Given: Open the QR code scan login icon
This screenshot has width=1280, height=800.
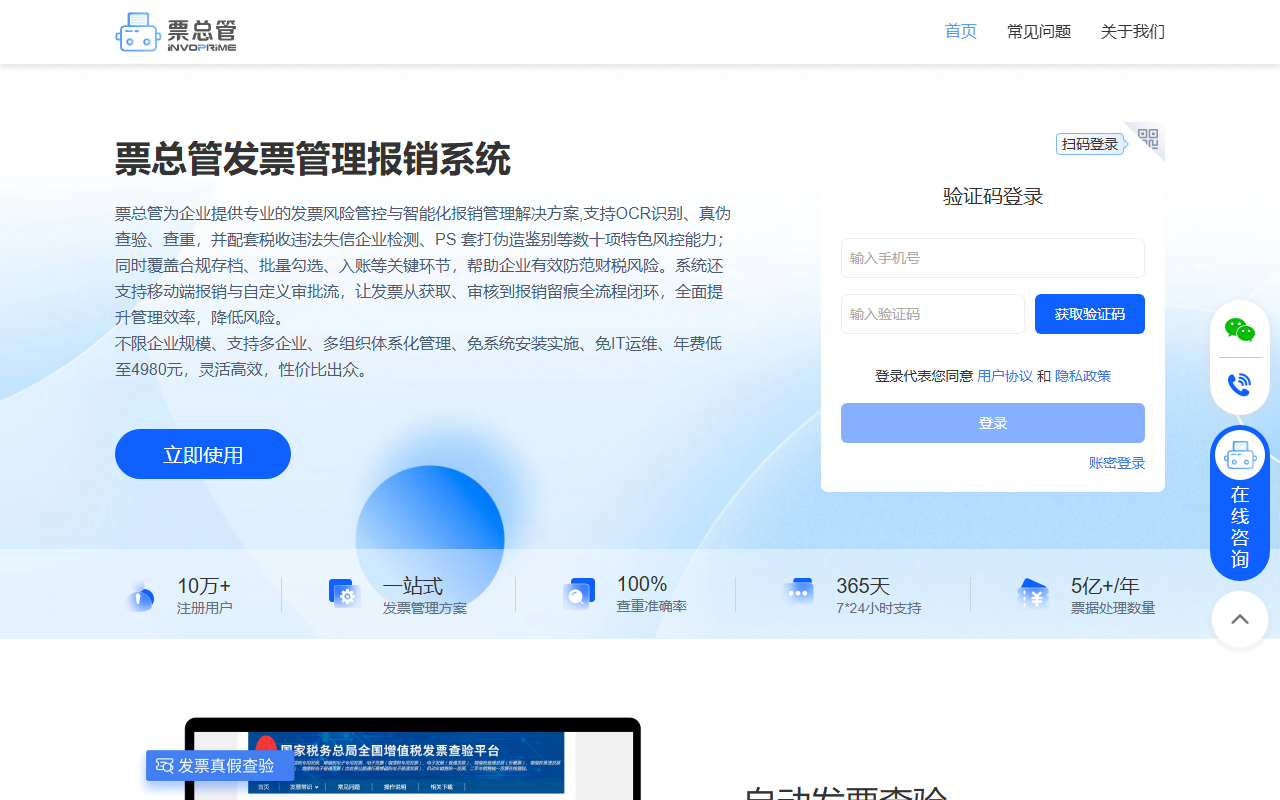Looking at the screenshot, I should coord(1147,139).
